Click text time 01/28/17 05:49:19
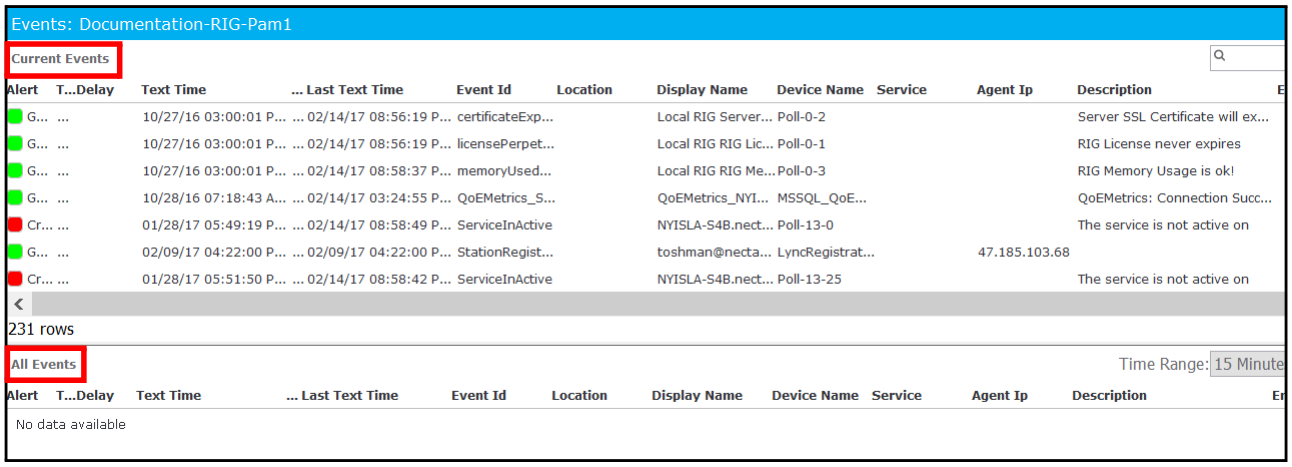 pos(215,225)
